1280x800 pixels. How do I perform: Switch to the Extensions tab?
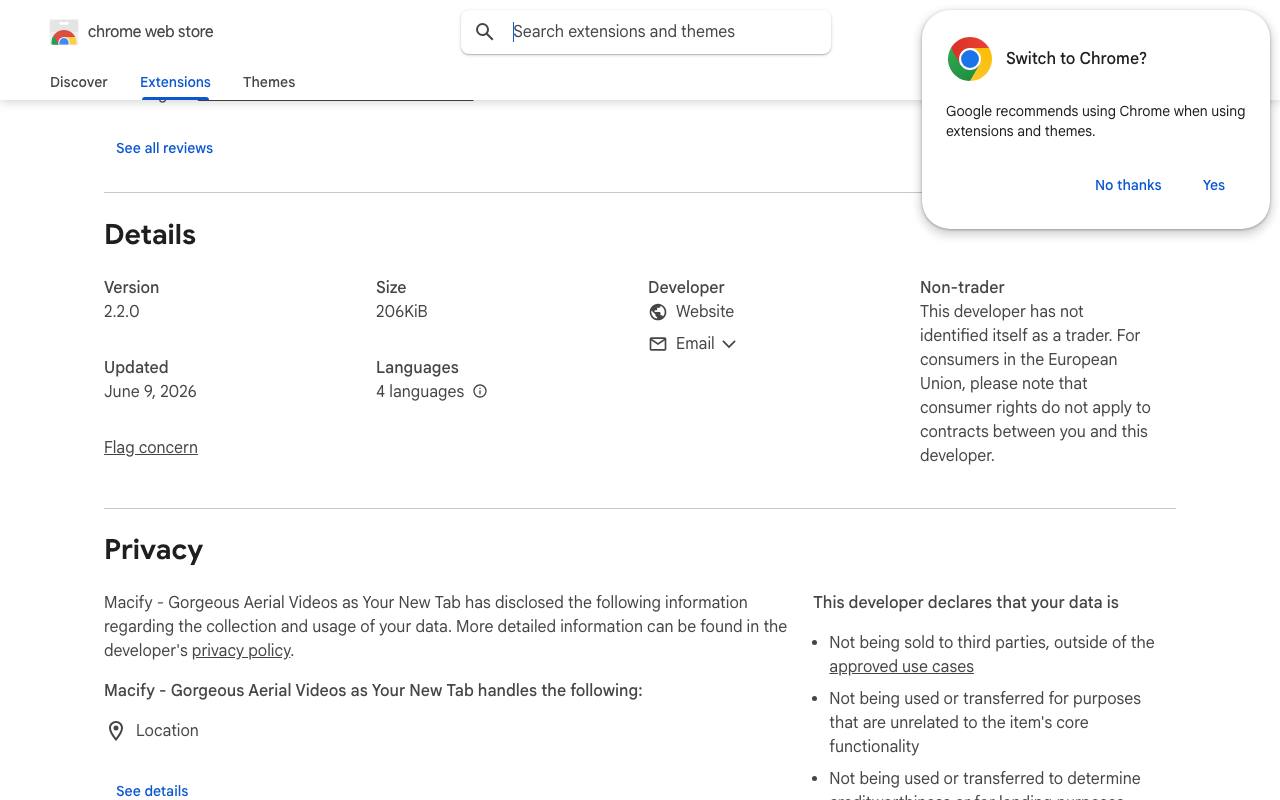click(x=175, y=82)
